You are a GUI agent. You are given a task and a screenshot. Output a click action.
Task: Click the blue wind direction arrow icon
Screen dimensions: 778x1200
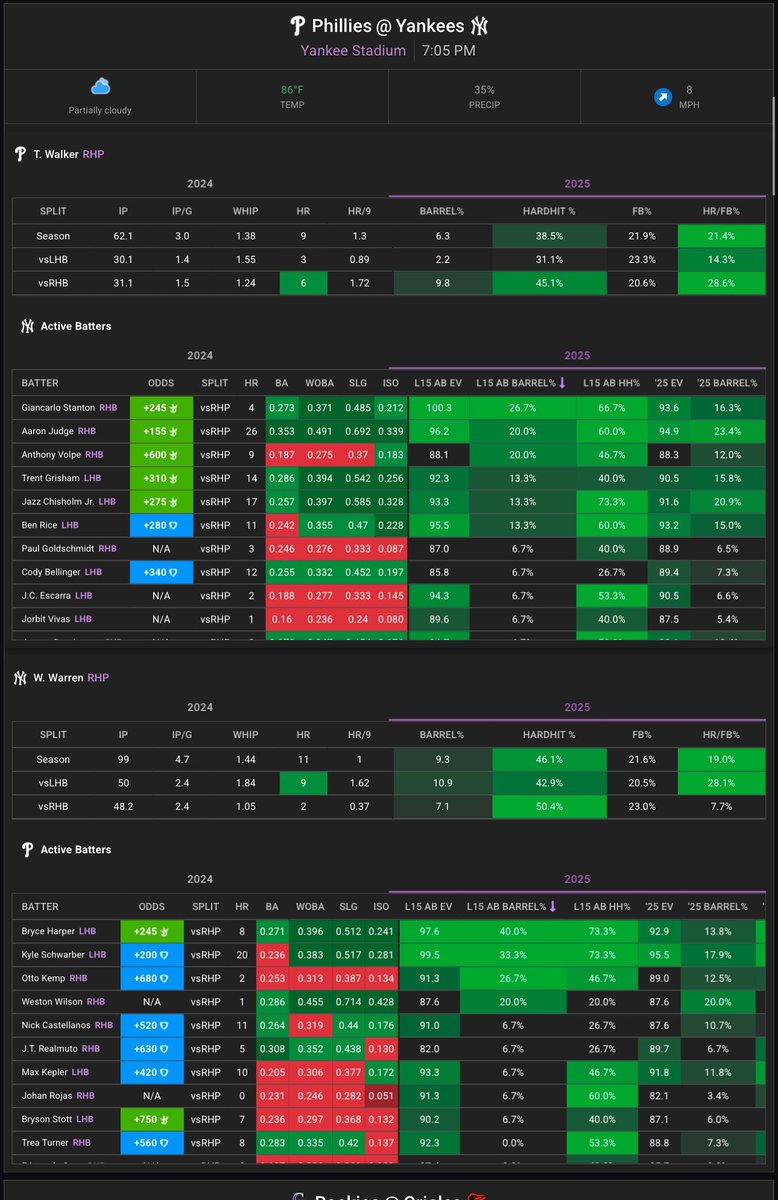[661, 97]
